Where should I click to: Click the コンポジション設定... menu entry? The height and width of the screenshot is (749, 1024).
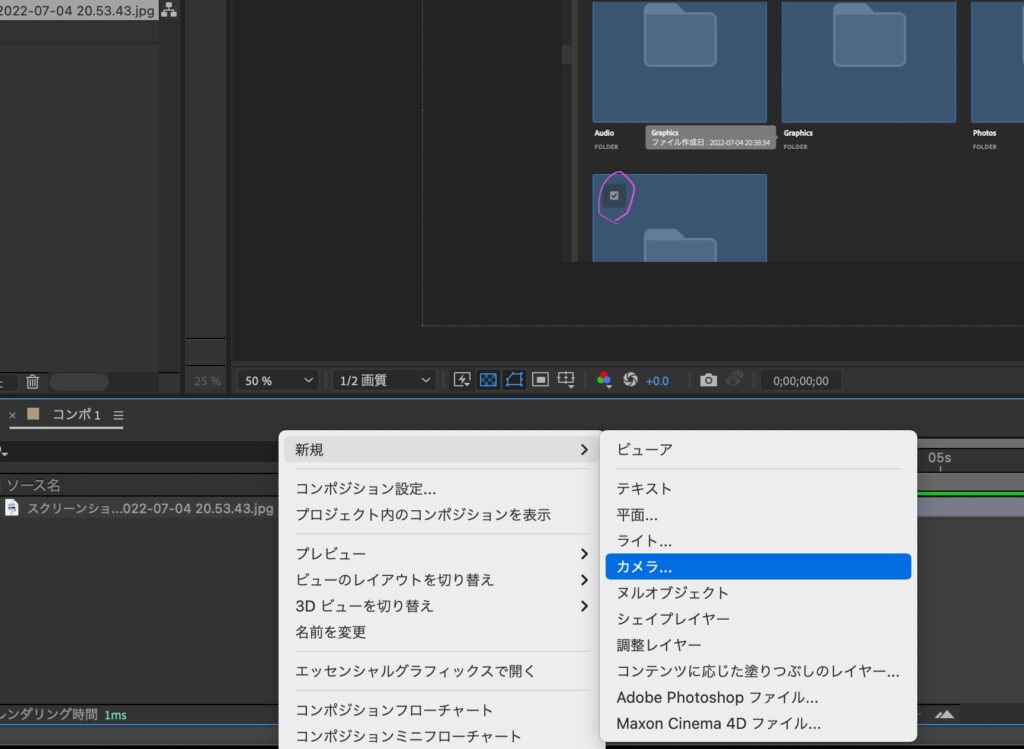[366, 489]
